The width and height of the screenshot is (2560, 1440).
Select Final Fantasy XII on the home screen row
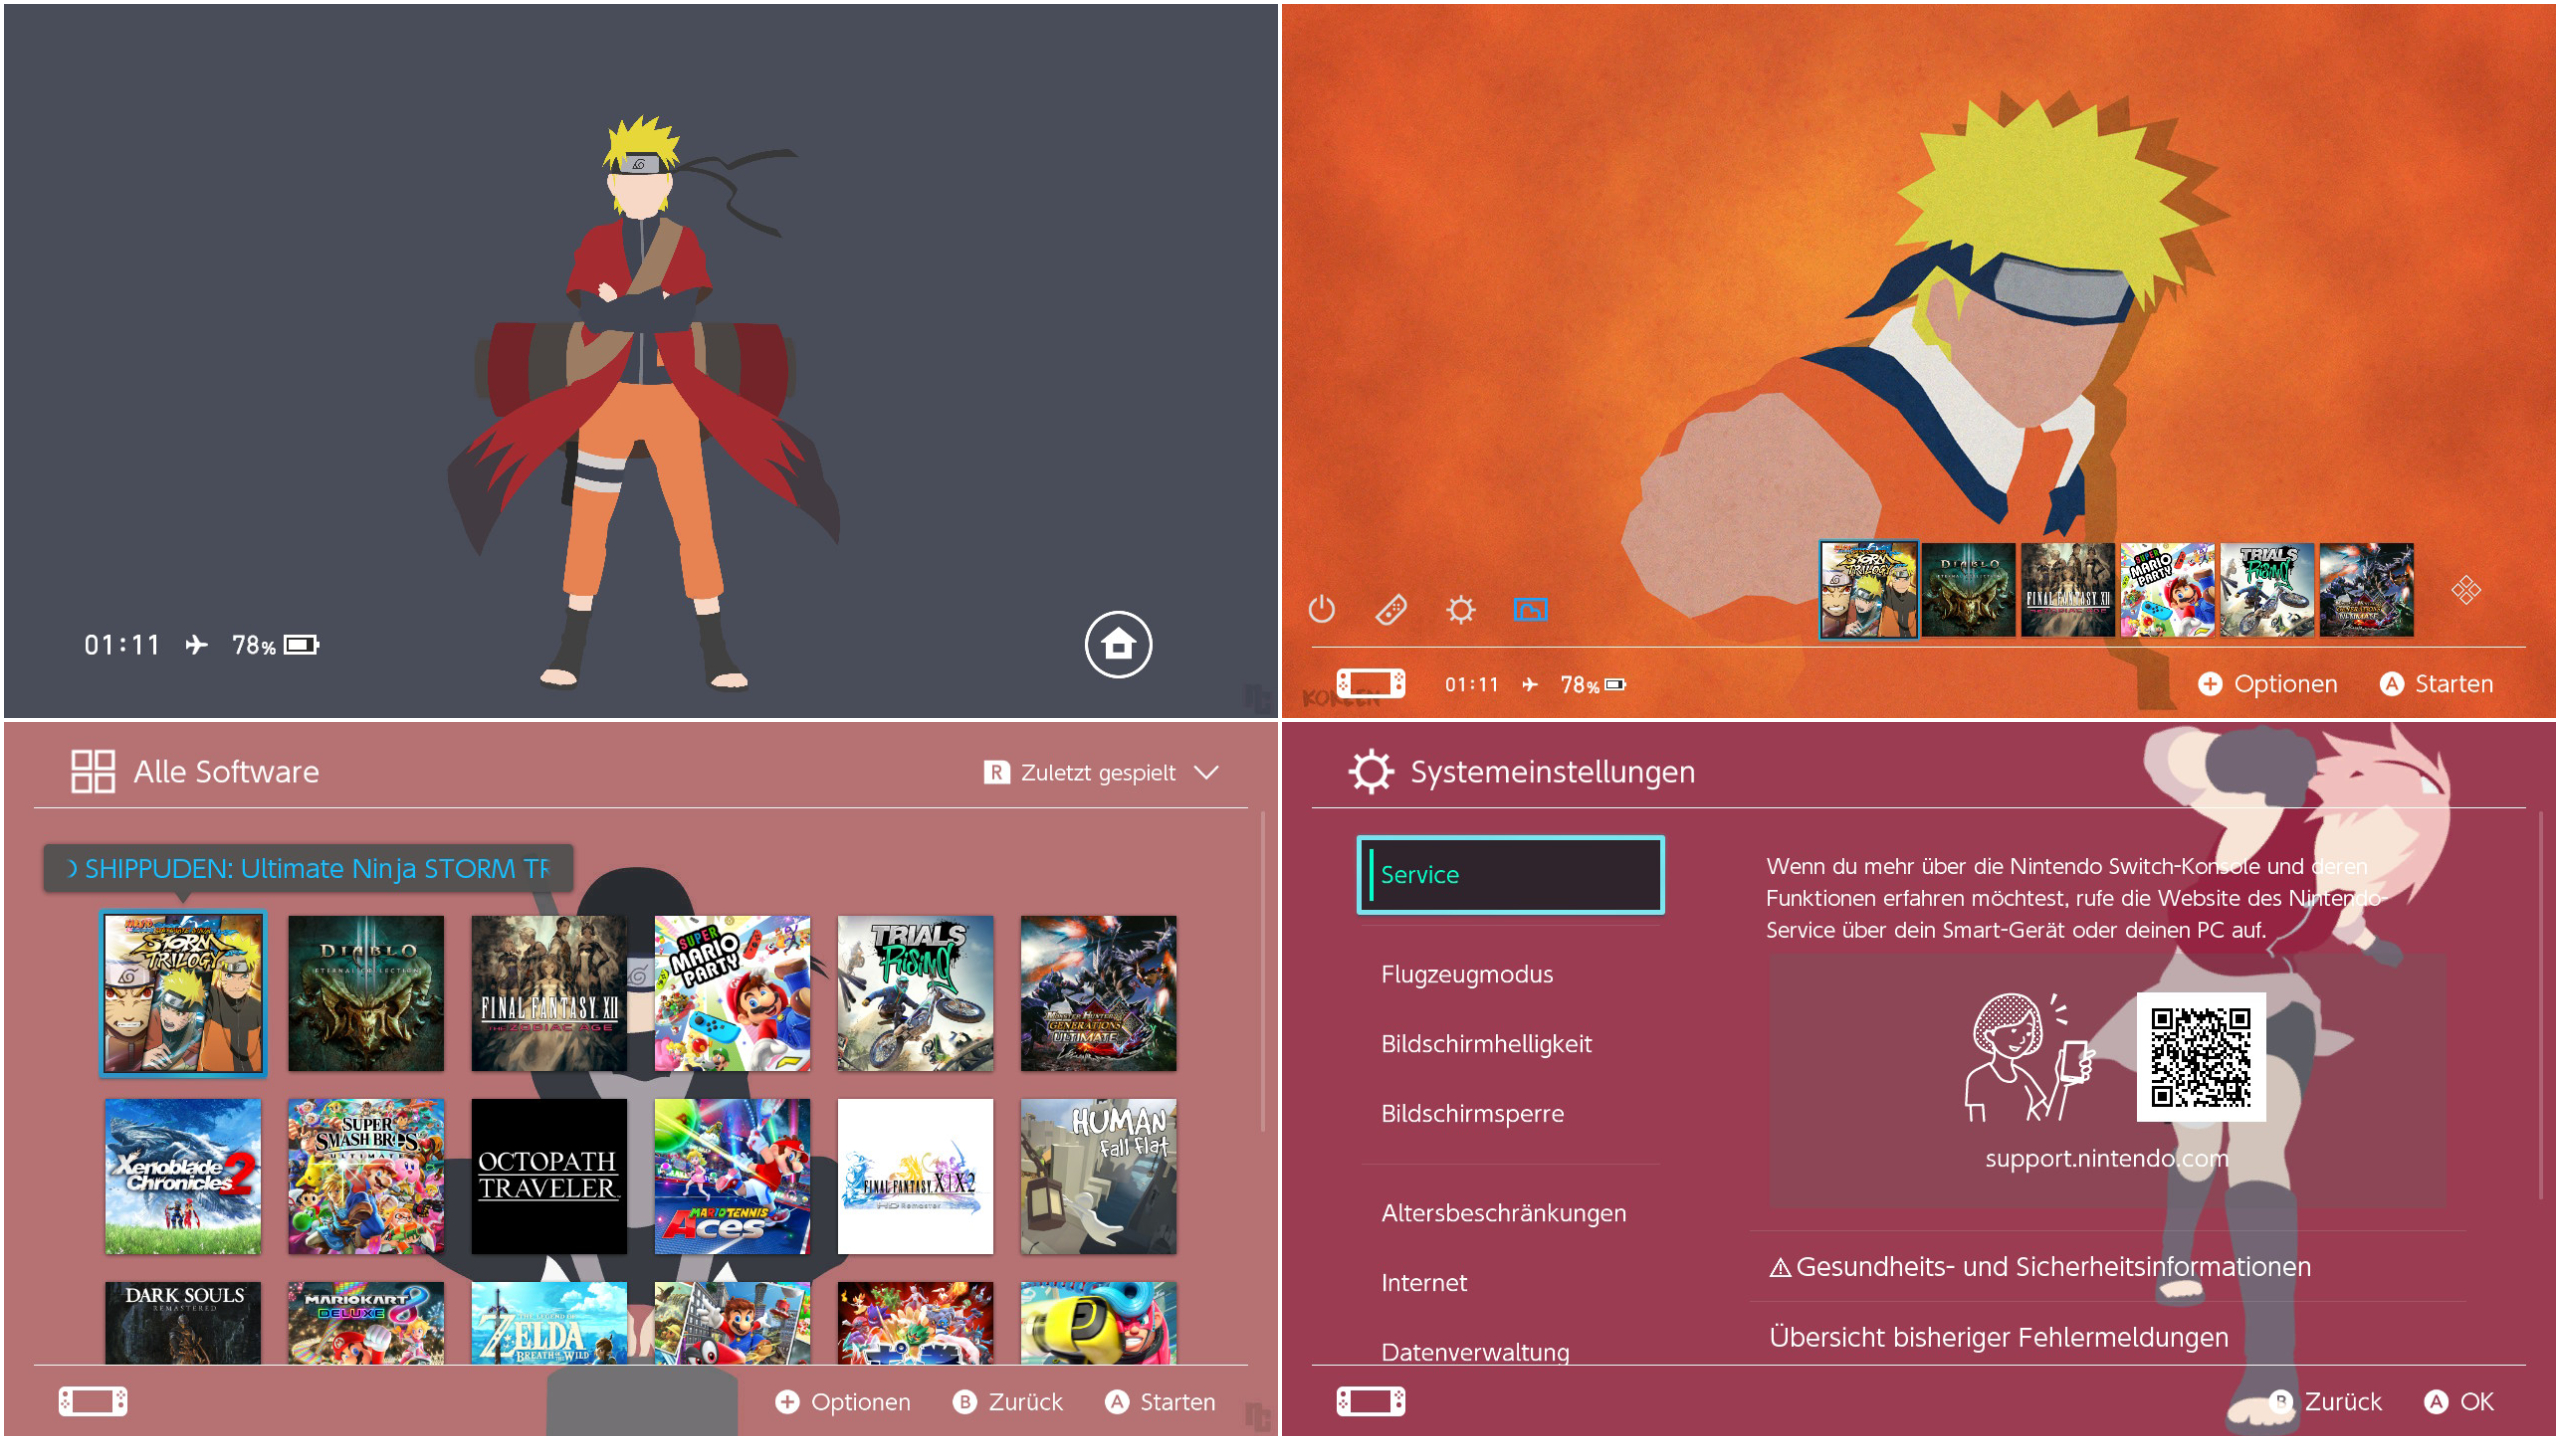tap(2067, 590)
